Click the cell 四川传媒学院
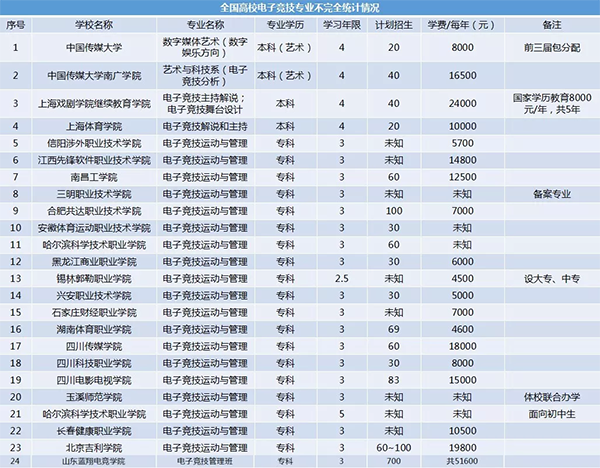This screenshot has height=468, width=600. point(94,346)
